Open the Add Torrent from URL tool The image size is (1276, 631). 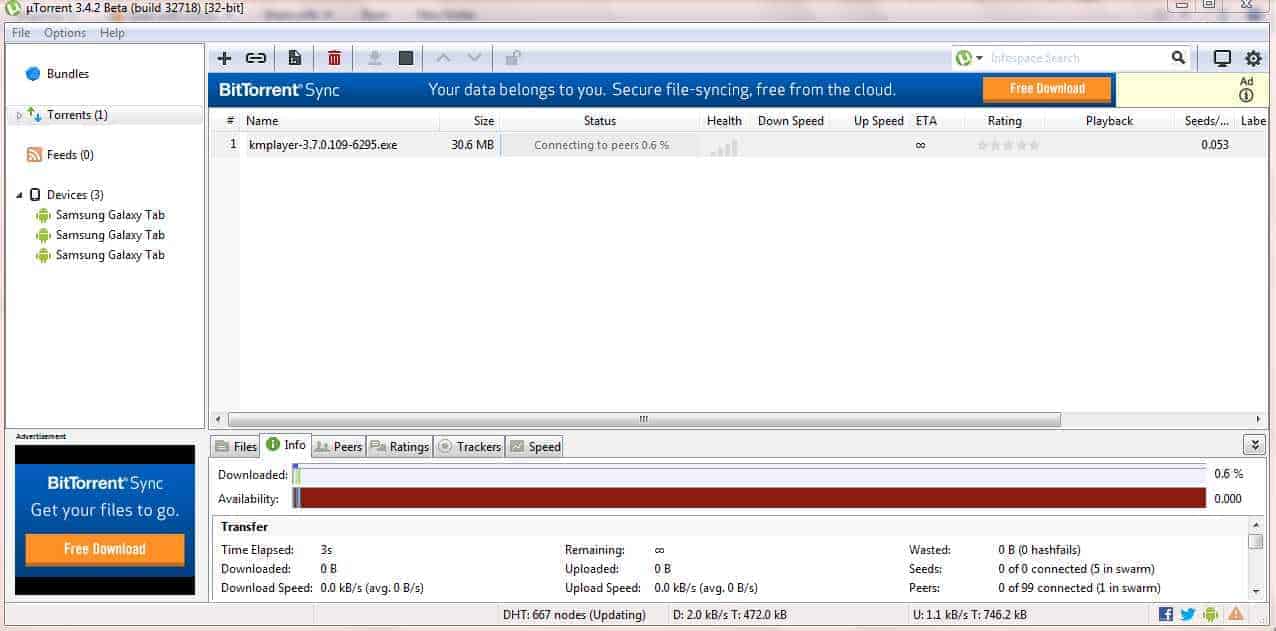point(258,58)
